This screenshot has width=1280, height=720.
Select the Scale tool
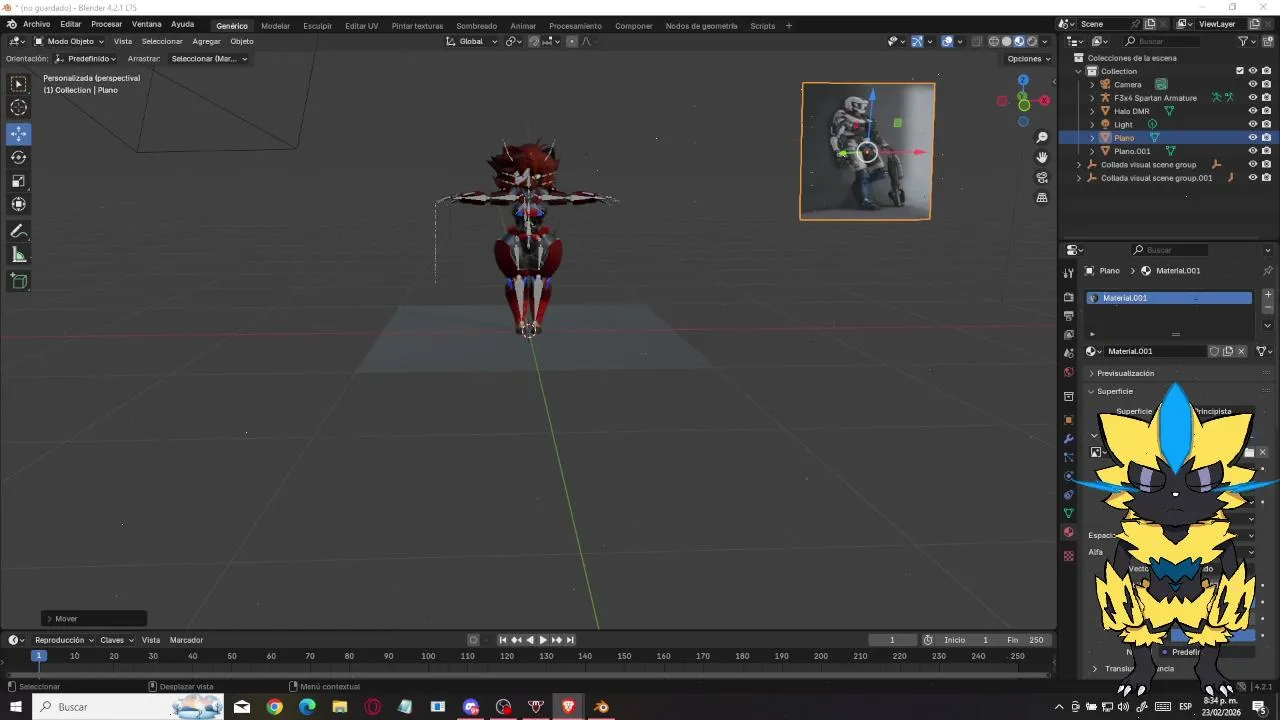pos(18,181)
